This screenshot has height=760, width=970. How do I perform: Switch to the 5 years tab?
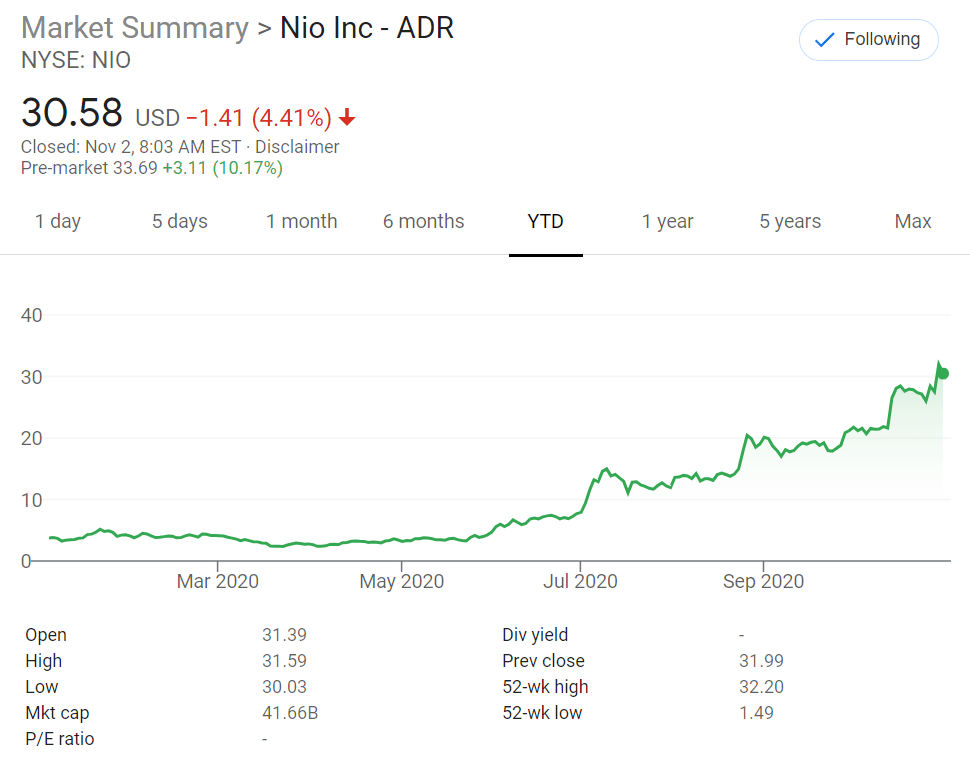[790, 221]
